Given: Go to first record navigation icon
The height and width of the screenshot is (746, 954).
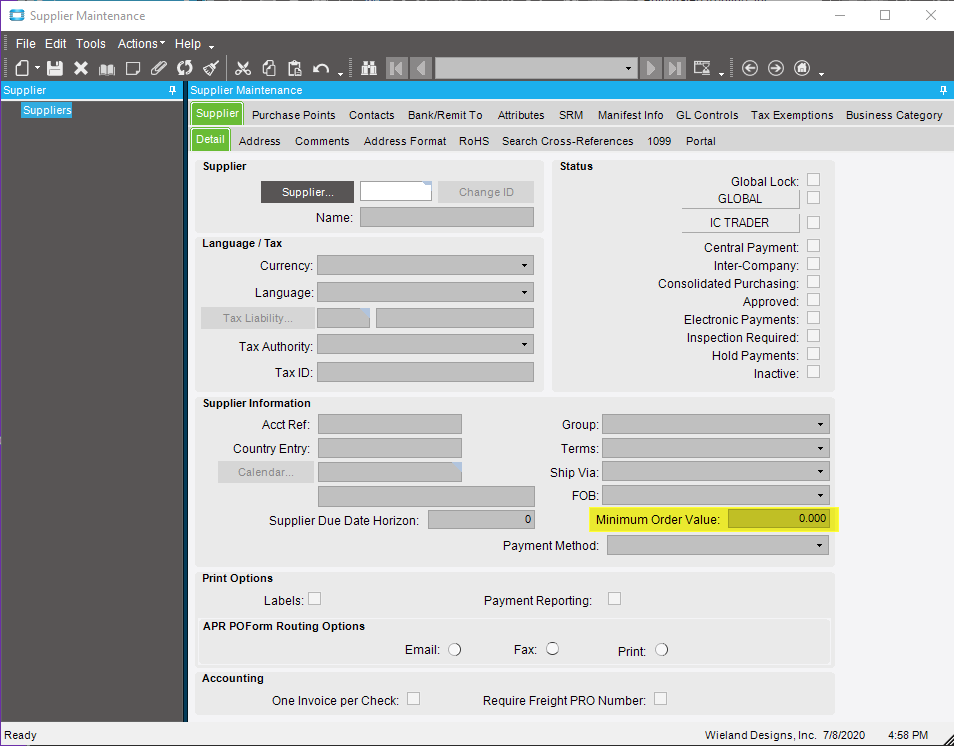Looking at the screenshot, I should coord(397,68).
